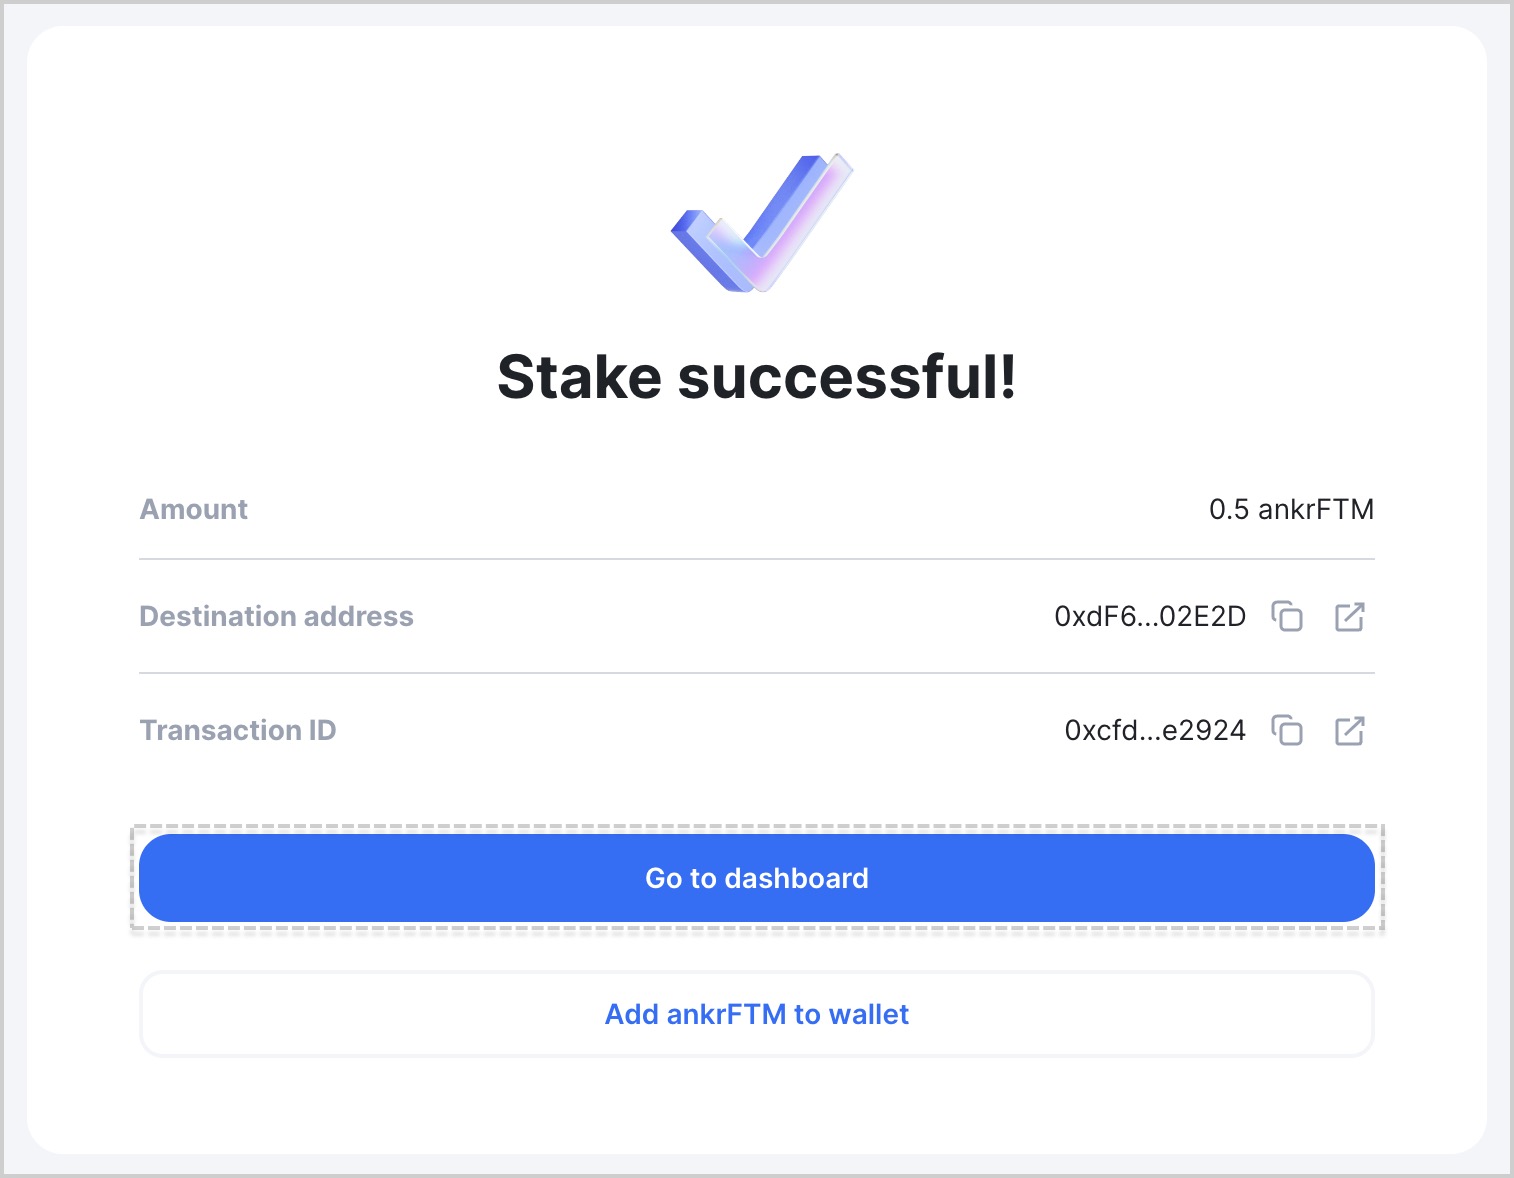
Task: Click divider line under Destination address row
Action: point(757,673)
